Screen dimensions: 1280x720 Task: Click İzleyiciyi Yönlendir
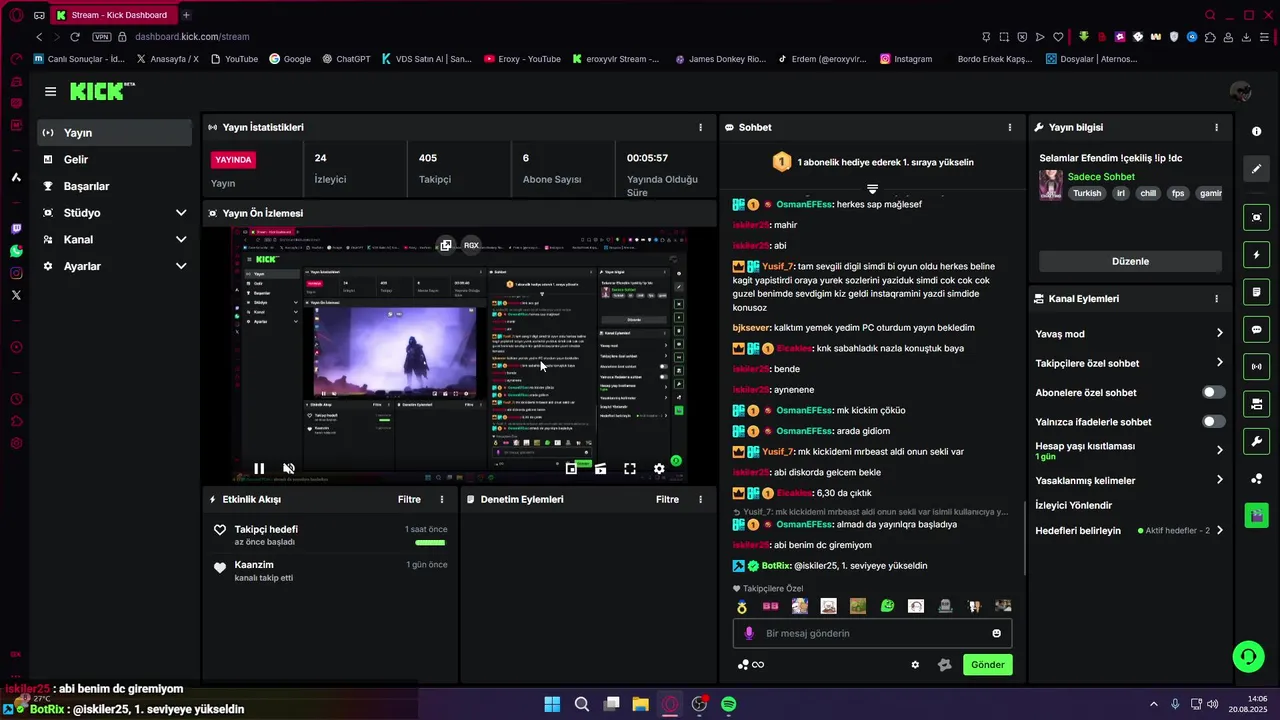point(1073,505)
